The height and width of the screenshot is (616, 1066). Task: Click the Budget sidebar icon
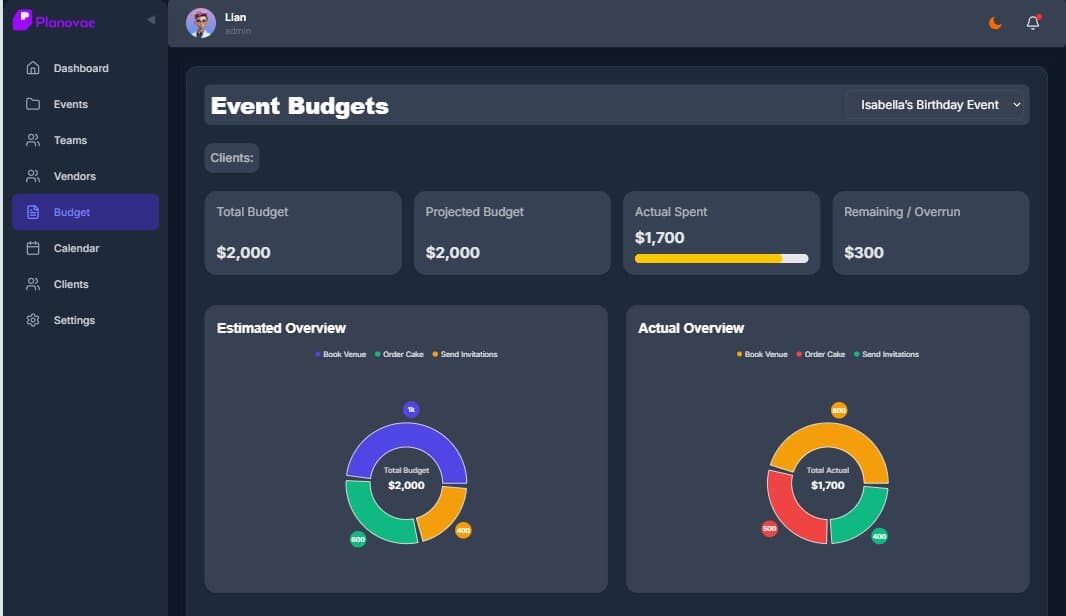point(34,212)
